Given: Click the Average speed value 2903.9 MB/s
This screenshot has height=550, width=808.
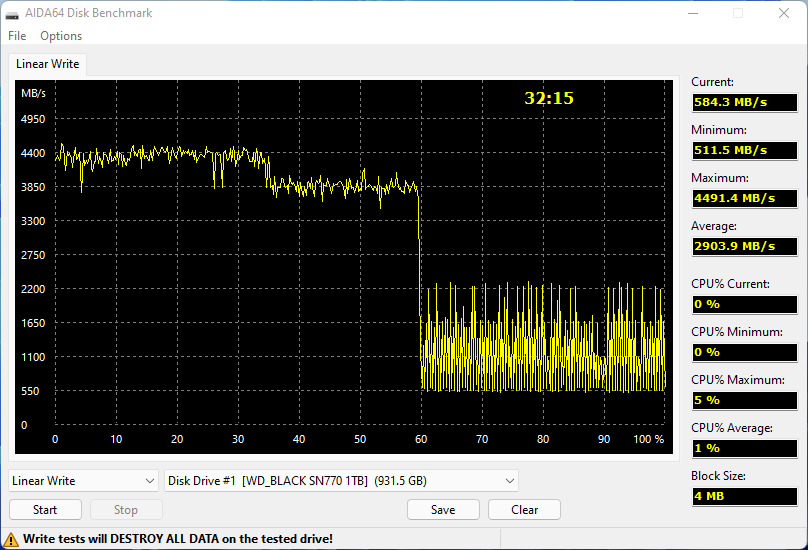Looking at the screenshot, I should coord(745,246).
